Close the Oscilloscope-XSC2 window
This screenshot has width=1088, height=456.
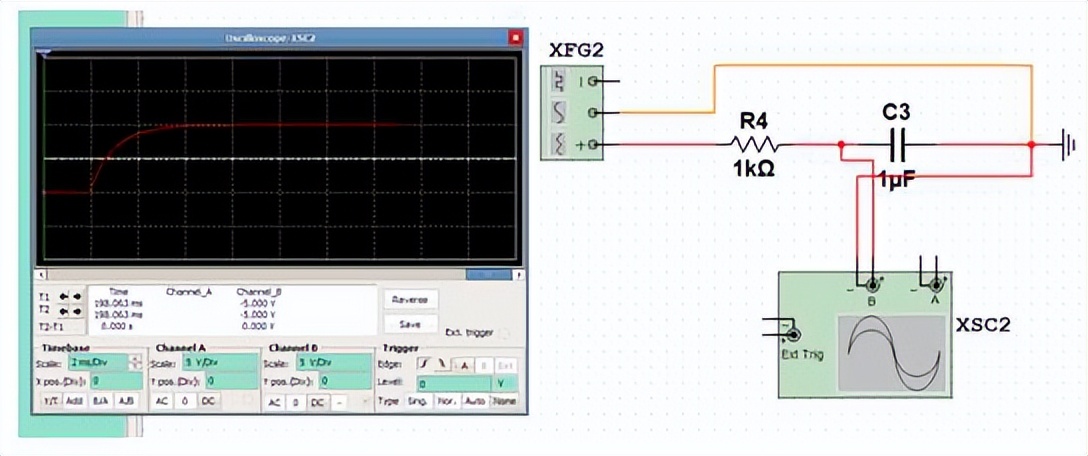[x=515, y=37]
